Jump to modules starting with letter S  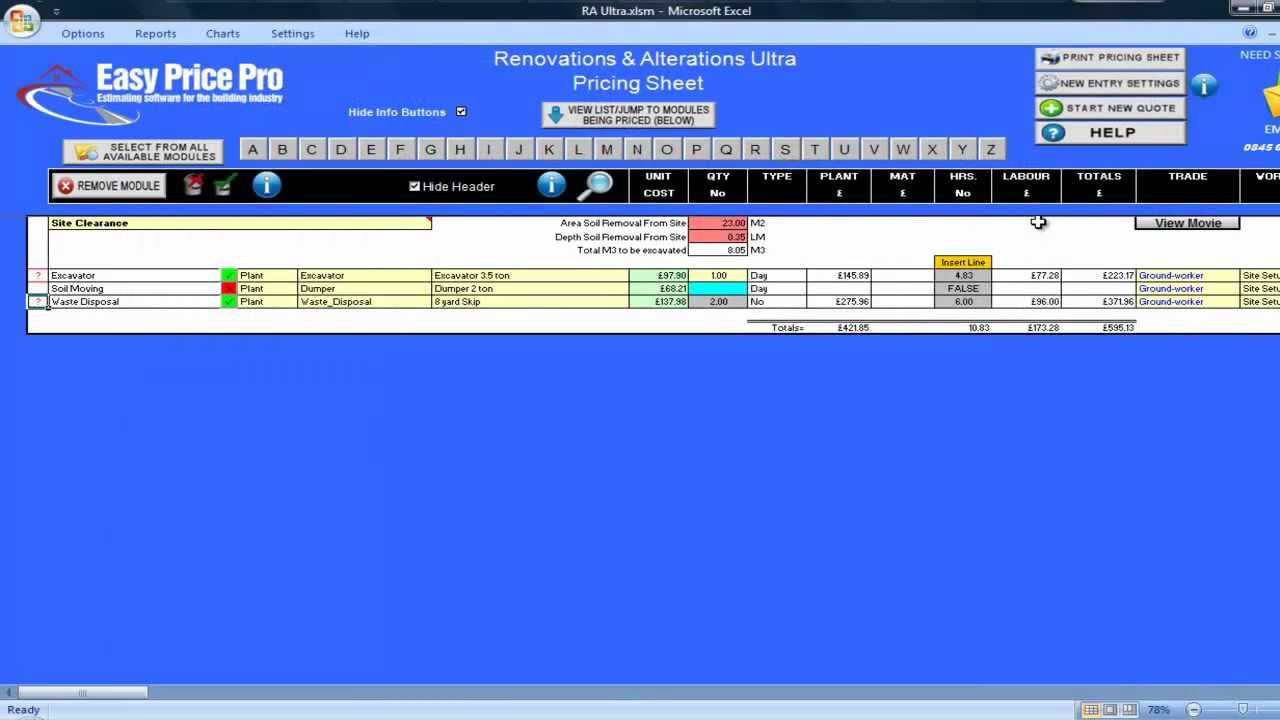click(x=785, y=150)
